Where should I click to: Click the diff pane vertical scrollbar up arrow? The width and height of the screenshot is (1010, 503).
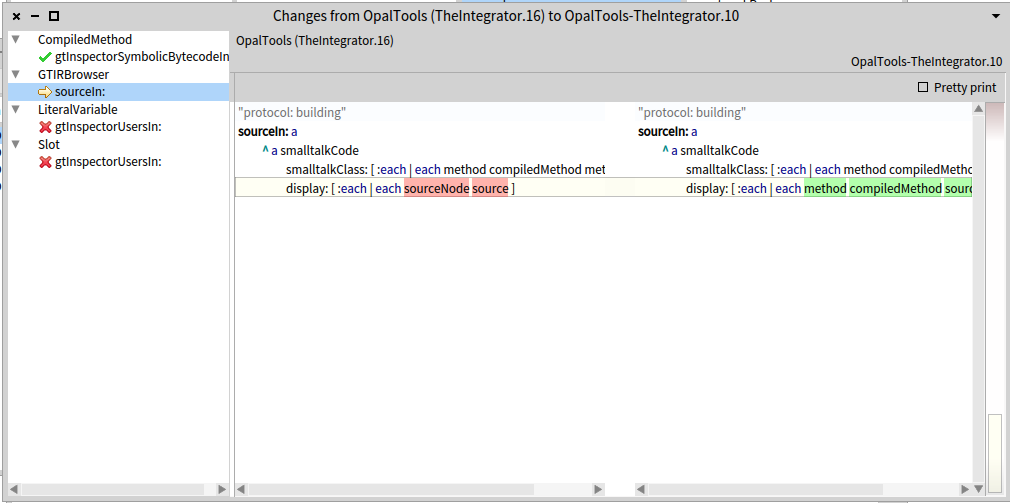click(978, 109)
